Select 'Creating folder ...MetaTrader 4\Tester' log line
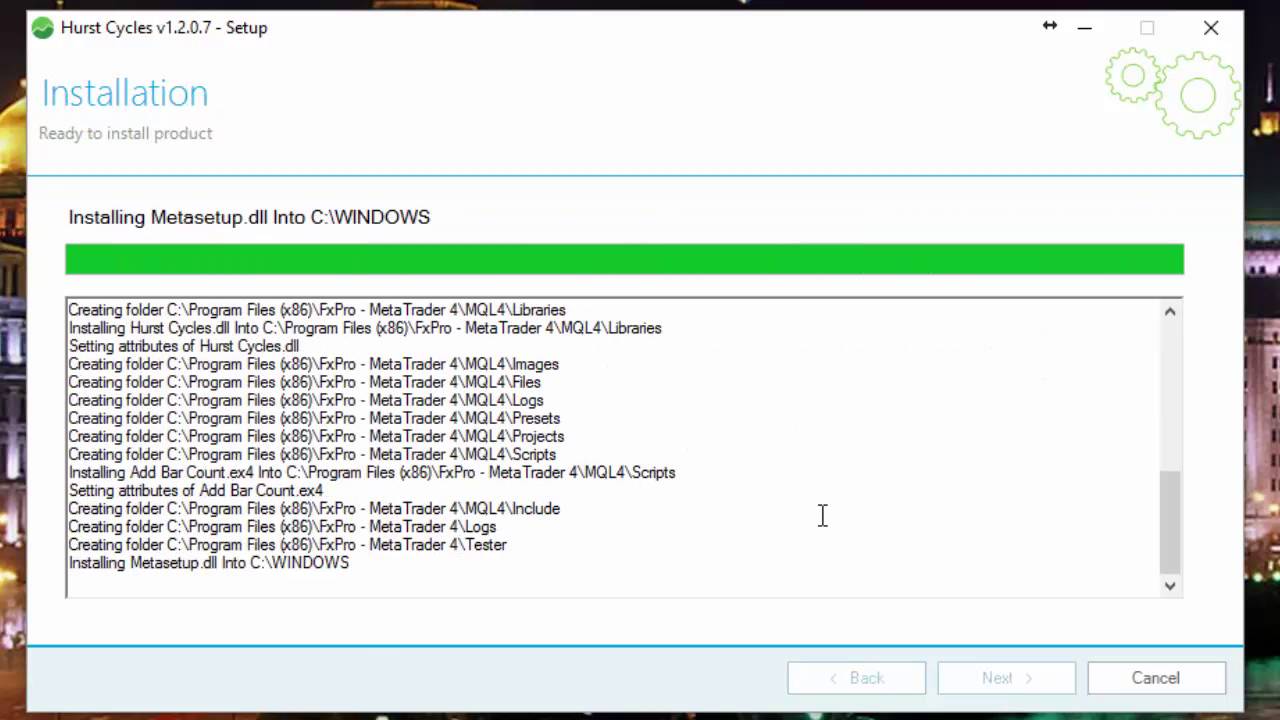The width and height of the screenshot is (1280, 720). click(288, 544)
